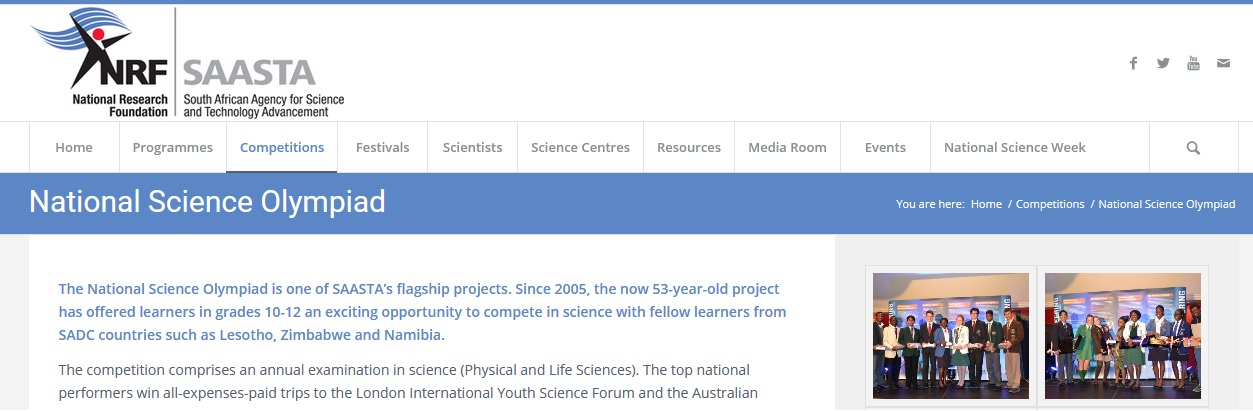Click the email envelope icon

(1223, 63)
